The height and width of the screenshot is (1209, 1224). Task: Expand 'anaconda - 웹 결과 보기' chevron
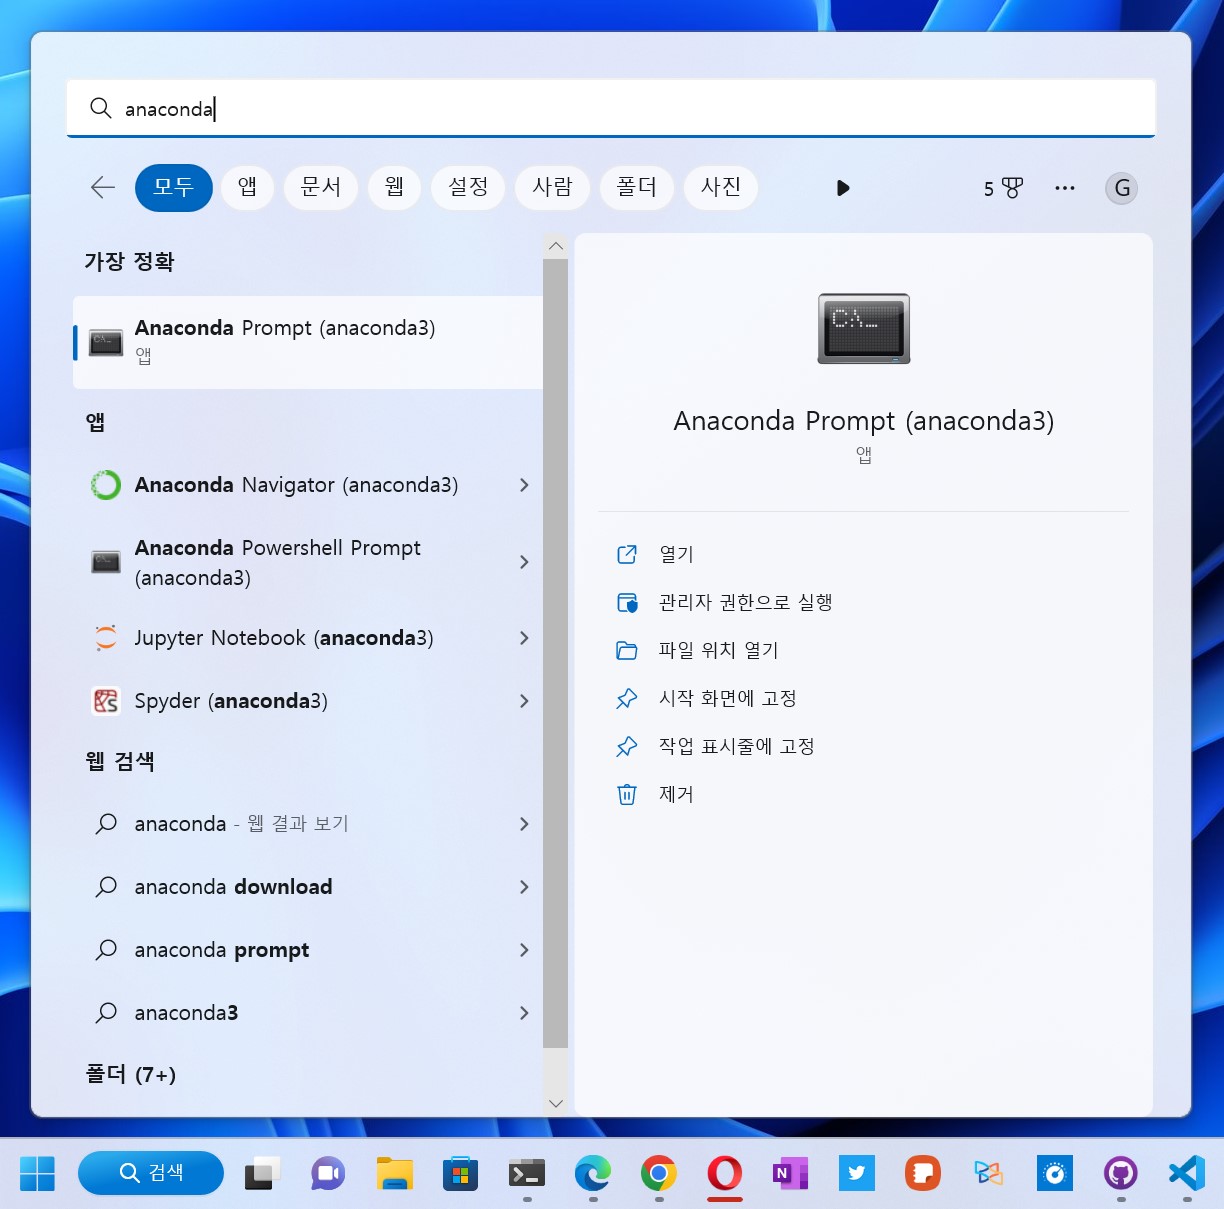point(524,824)
